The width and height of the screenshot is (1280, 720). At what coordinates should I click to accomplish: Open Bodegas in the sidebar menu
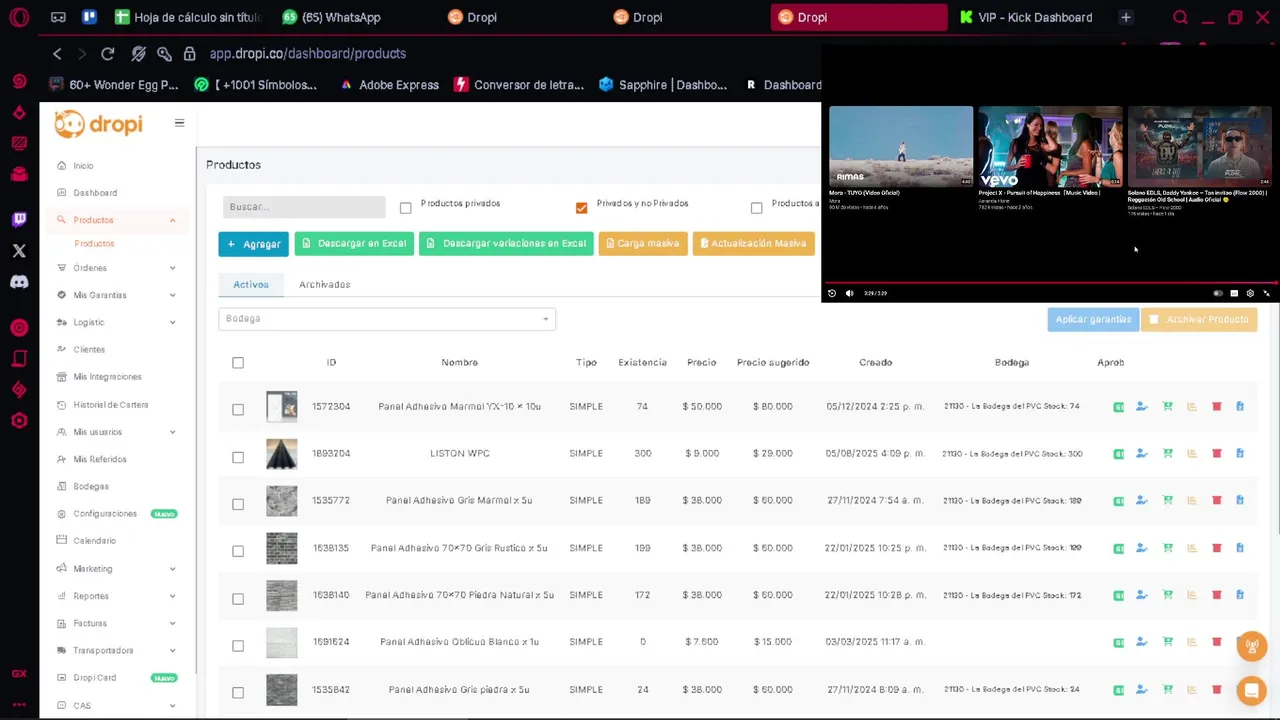pos(91,487)
